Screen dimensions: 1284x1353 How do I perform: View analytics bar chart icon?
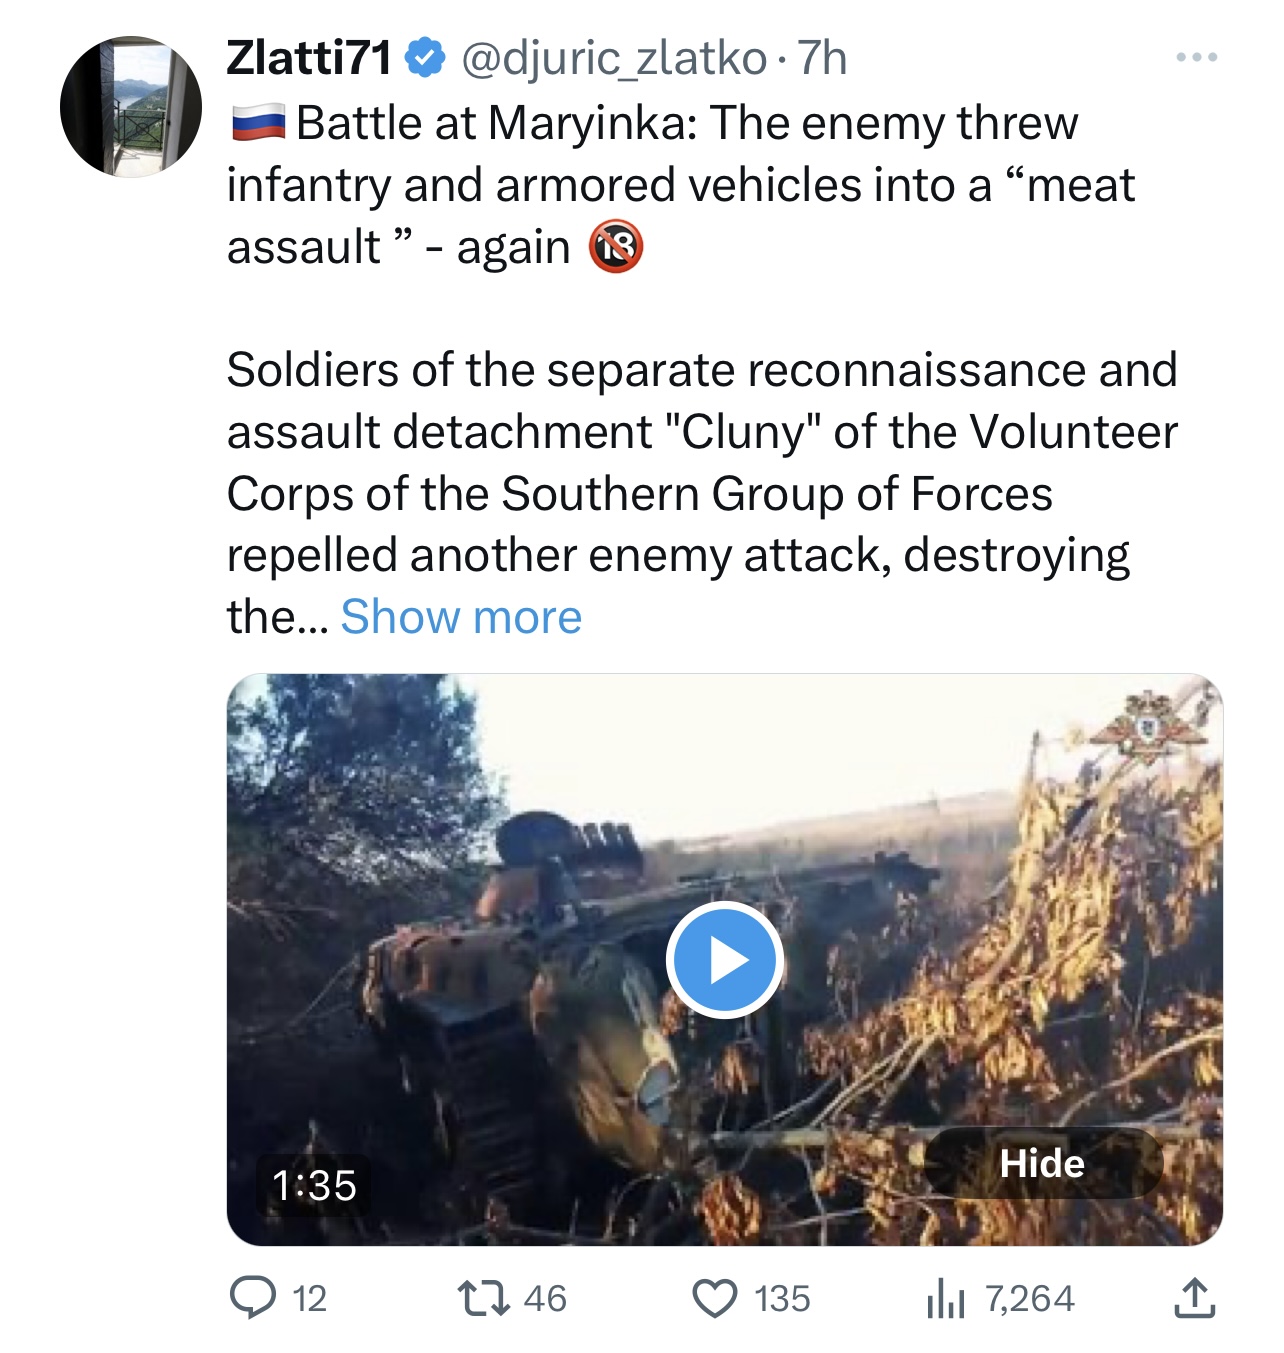click(x=945, y=1299)
